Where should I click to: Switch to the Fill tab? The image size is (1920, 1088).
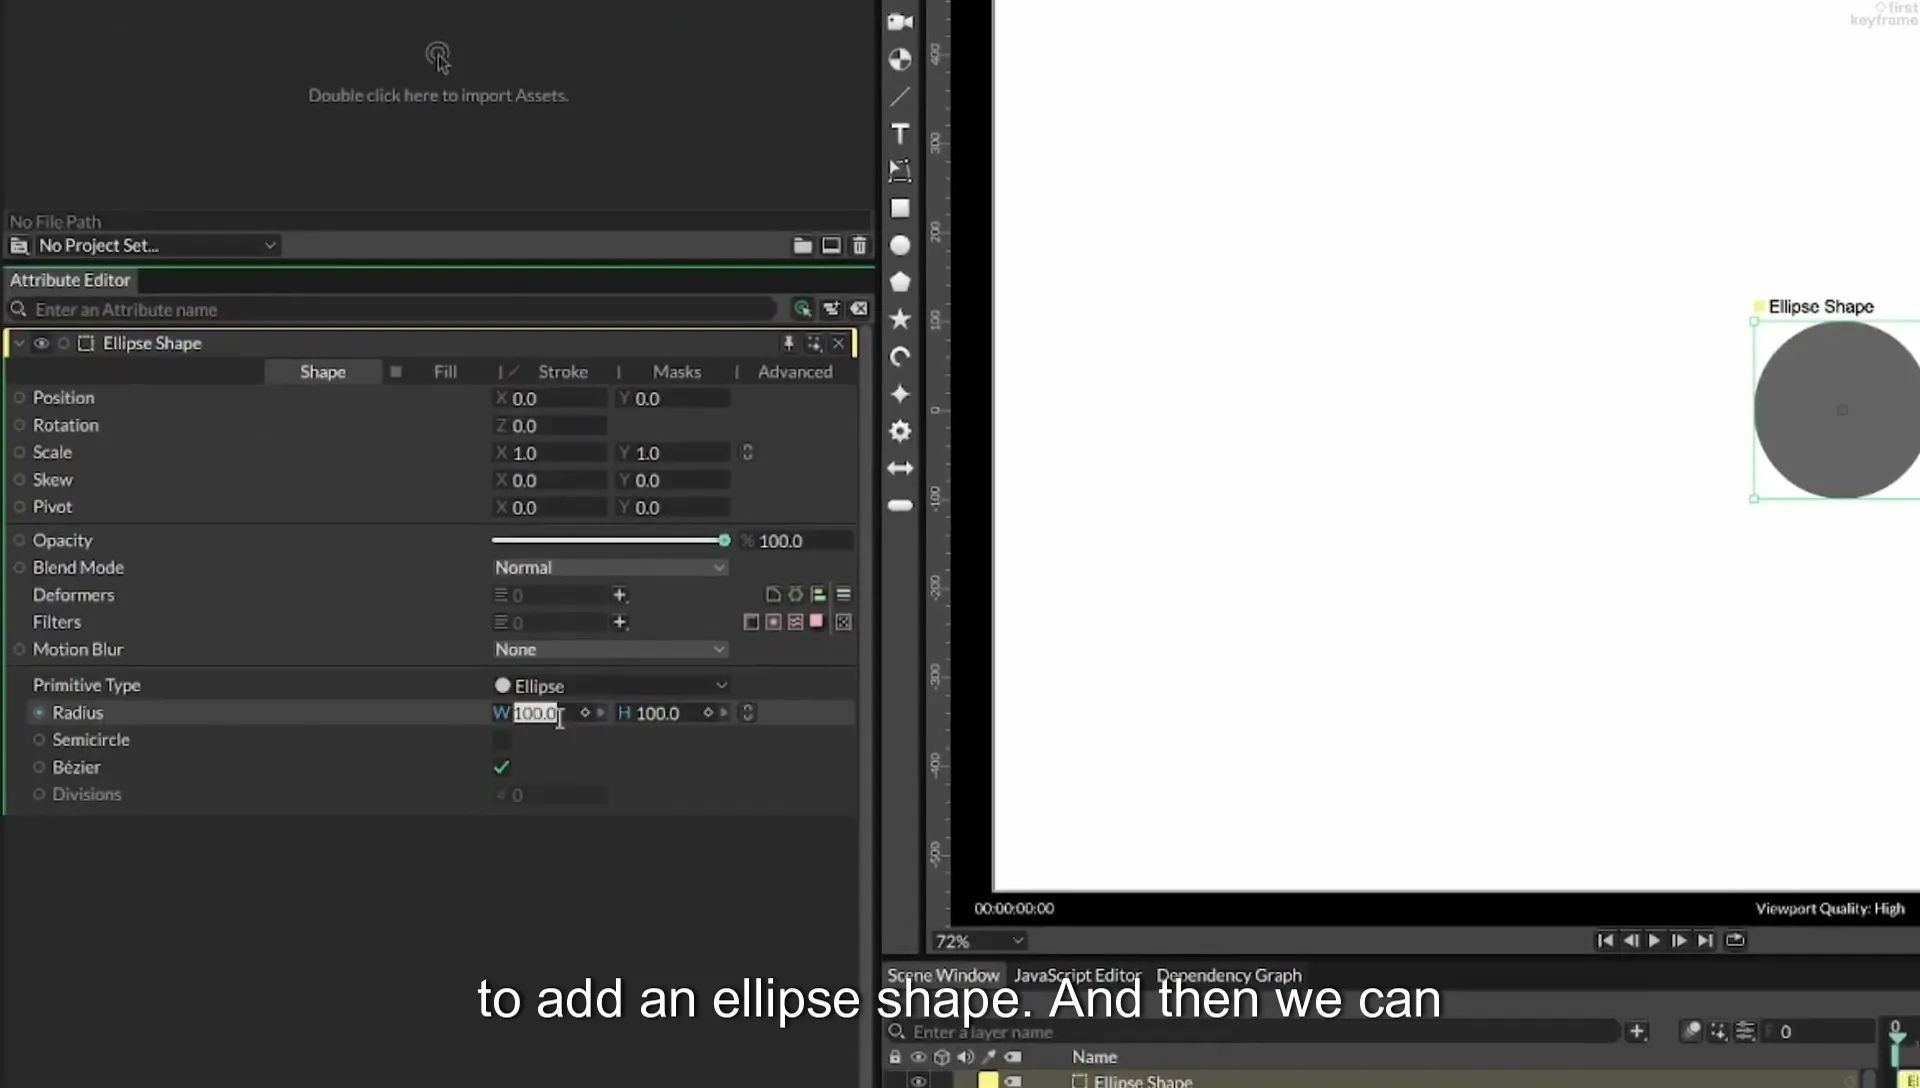tap(445, 372)
